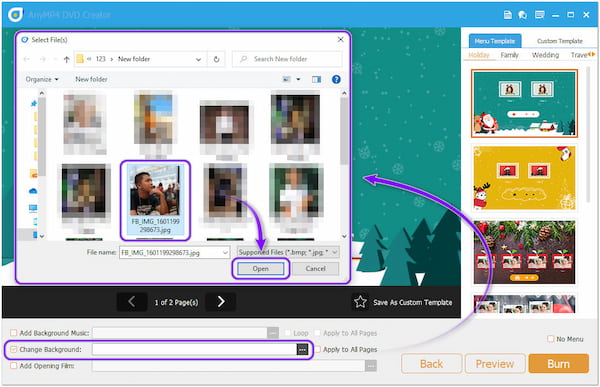600x387 pixels.
Task: Go to previous menu page arrow
Action: pos(131,302)
